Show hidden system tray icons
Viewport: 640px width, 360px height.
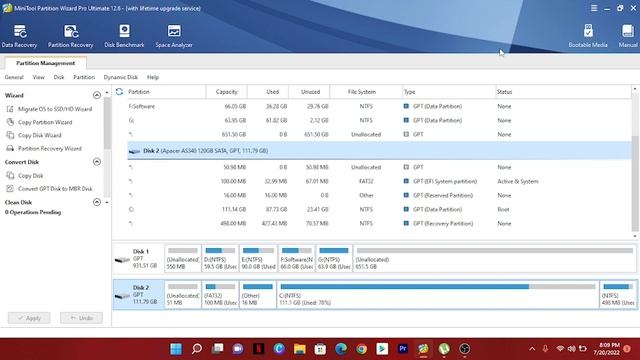pyautogui.click(x=532, y=349)
